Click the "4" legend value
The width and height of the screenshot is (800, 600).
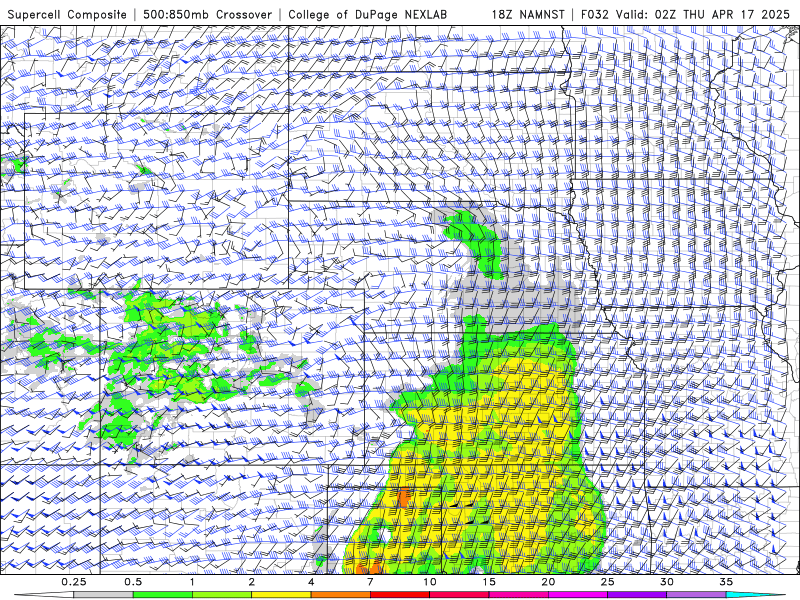pos(311,582)
